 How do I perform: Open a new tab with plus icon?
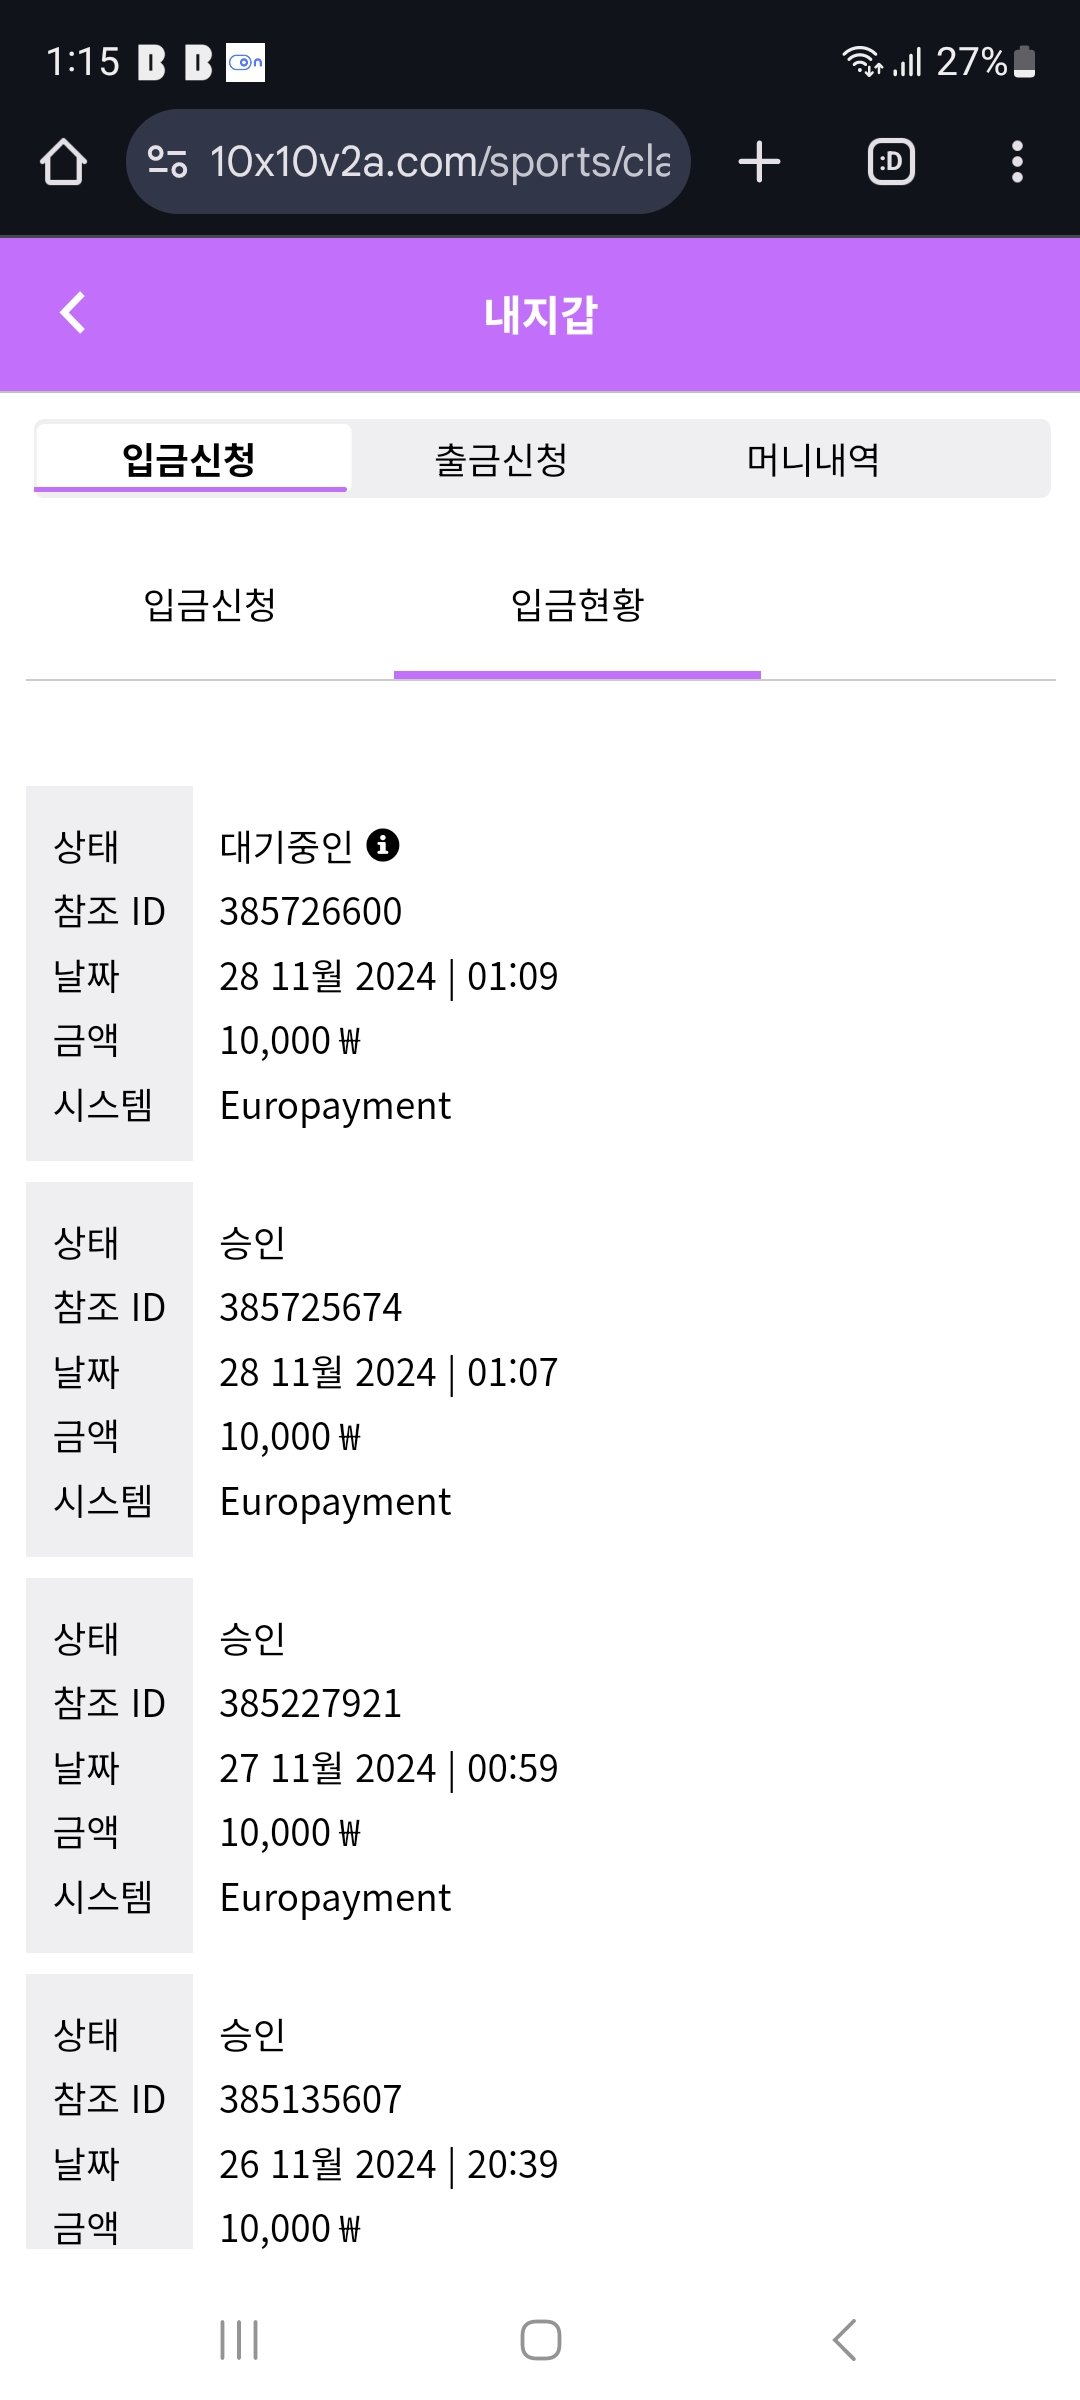759,162
